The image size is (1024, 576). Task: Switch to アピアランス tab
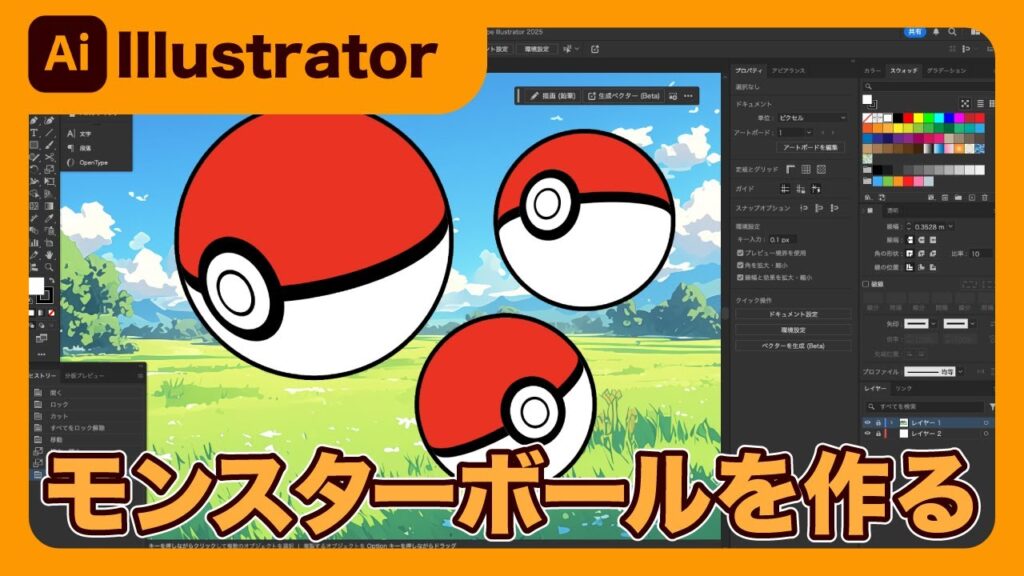788,70
